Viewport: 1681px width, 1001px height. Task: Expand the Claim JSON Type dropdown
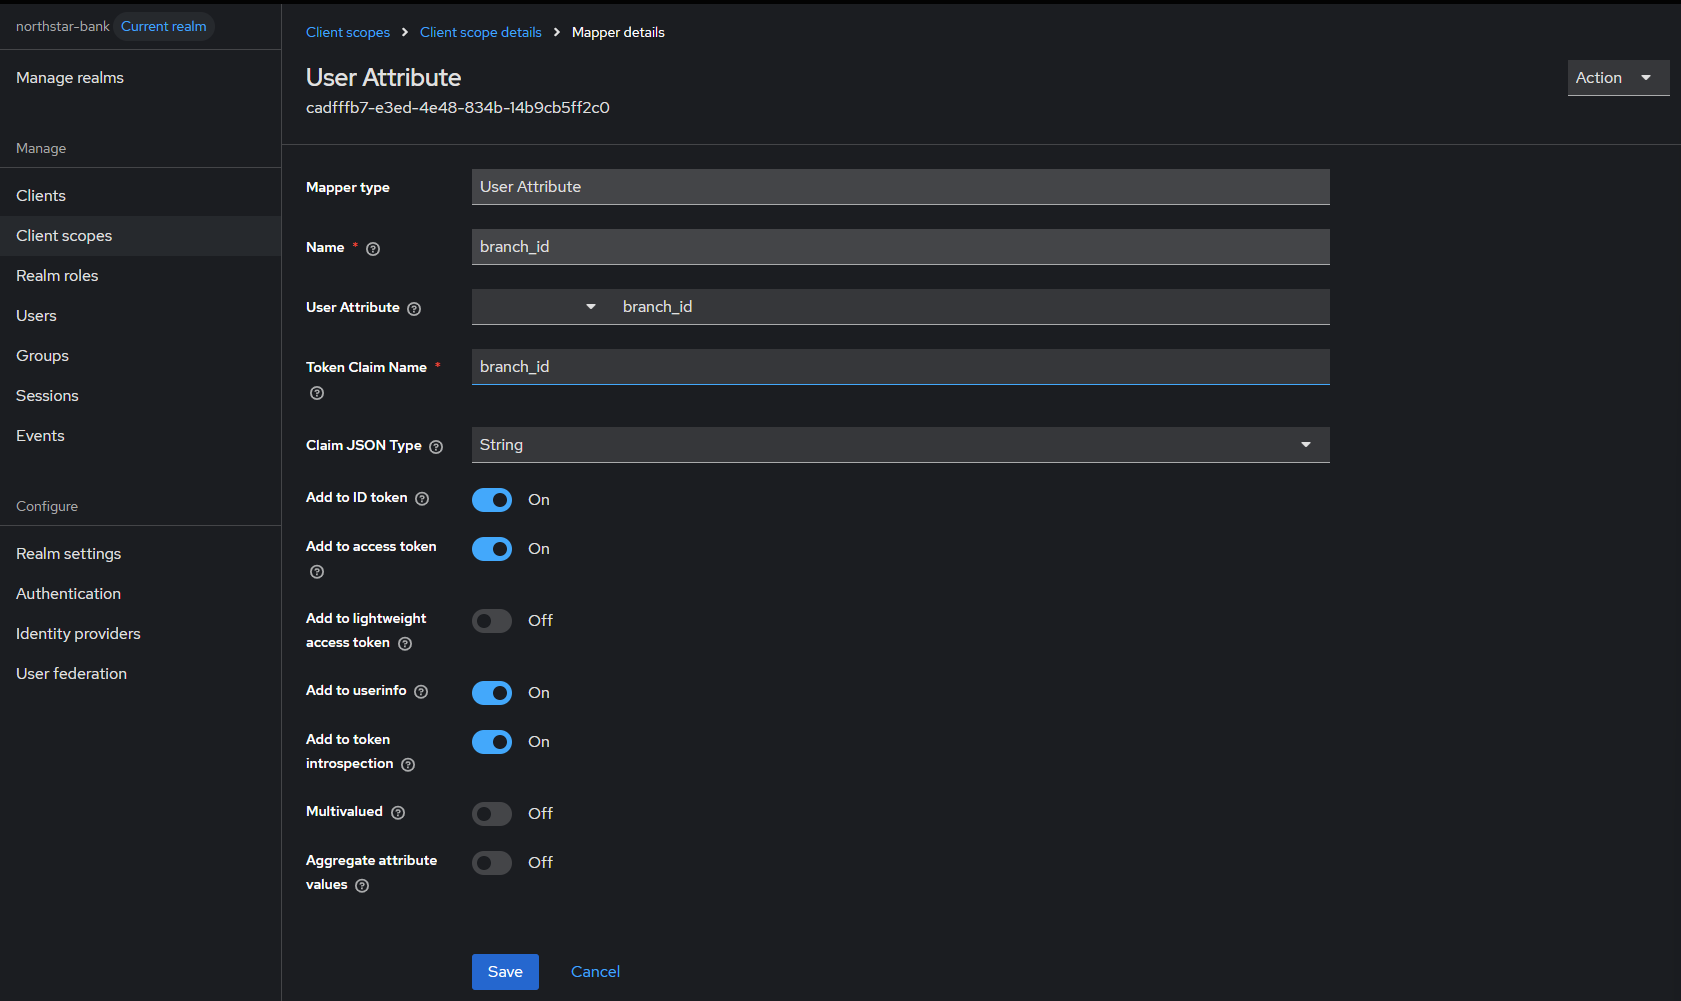[x=900, y=445]
